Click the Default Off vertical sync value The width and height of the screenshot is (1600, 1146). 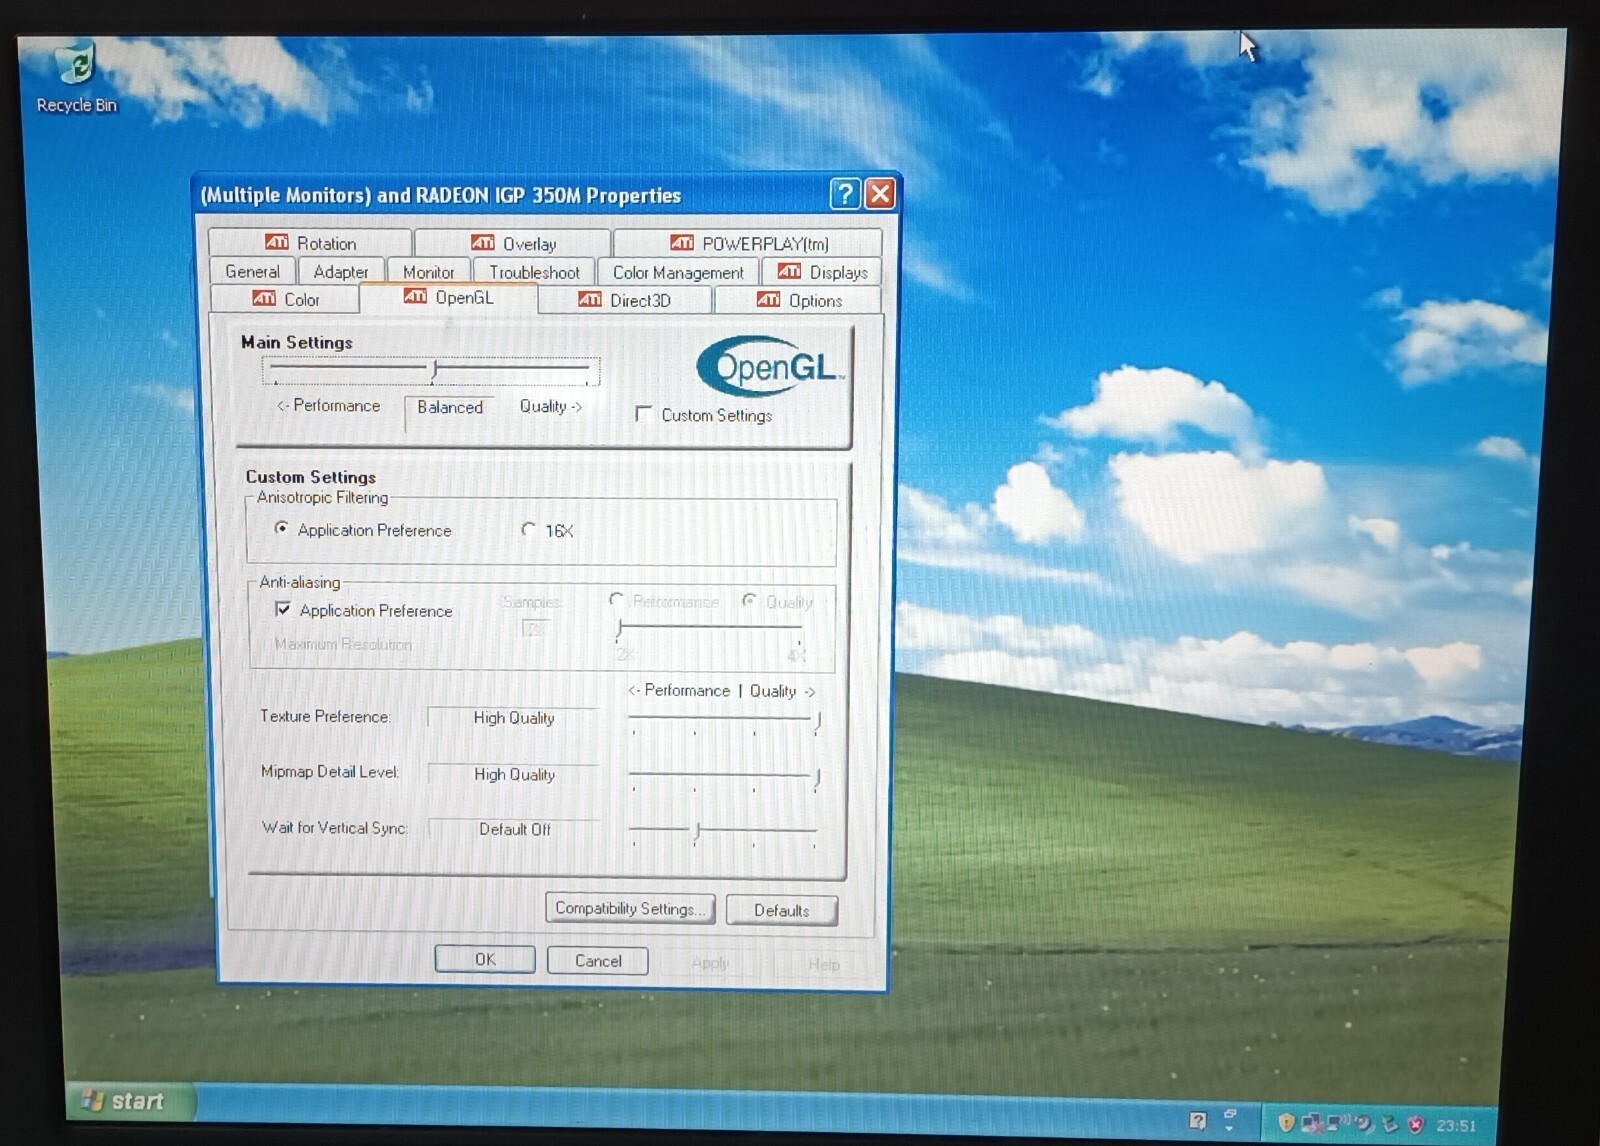pyautogui.click(x=514, y=829)
